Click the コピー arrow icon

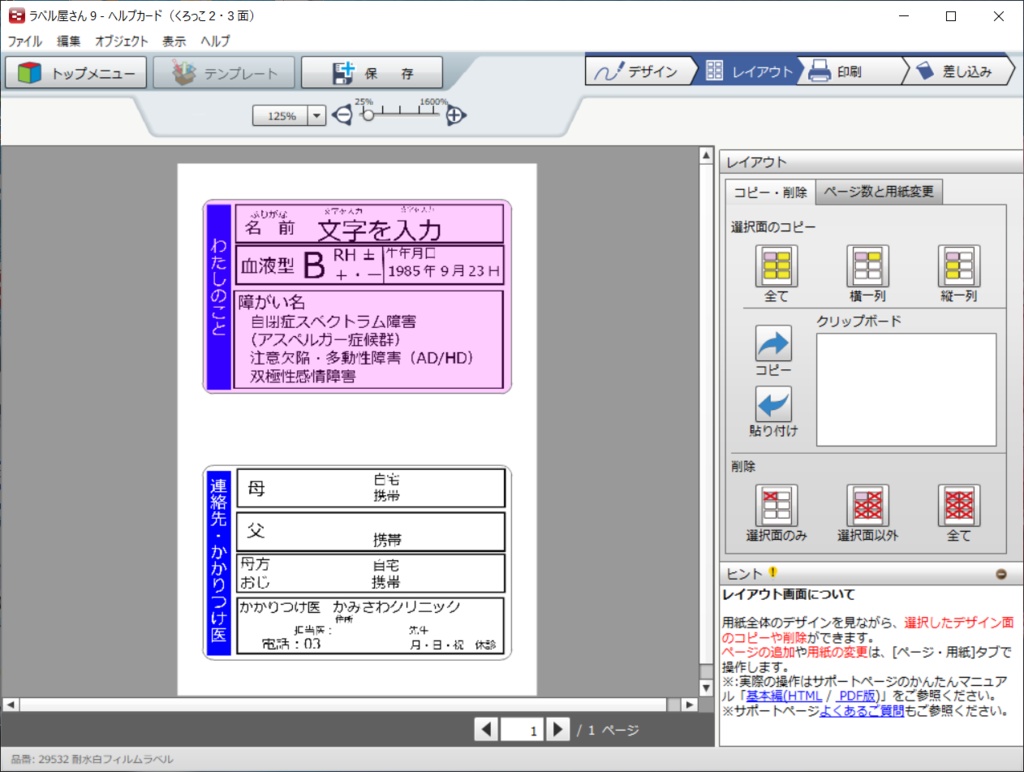pos(773,343)
